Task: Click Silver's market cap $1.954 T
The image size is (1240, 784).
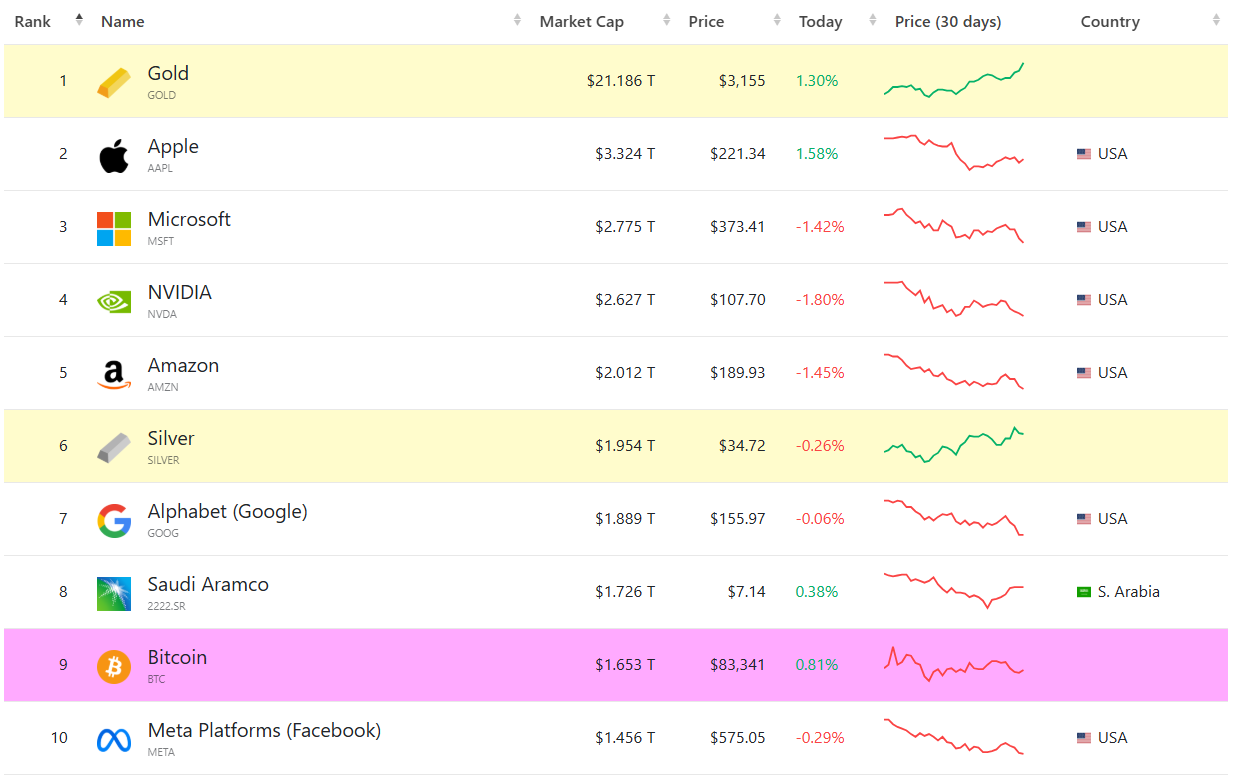Action: [x=625, y=446]
